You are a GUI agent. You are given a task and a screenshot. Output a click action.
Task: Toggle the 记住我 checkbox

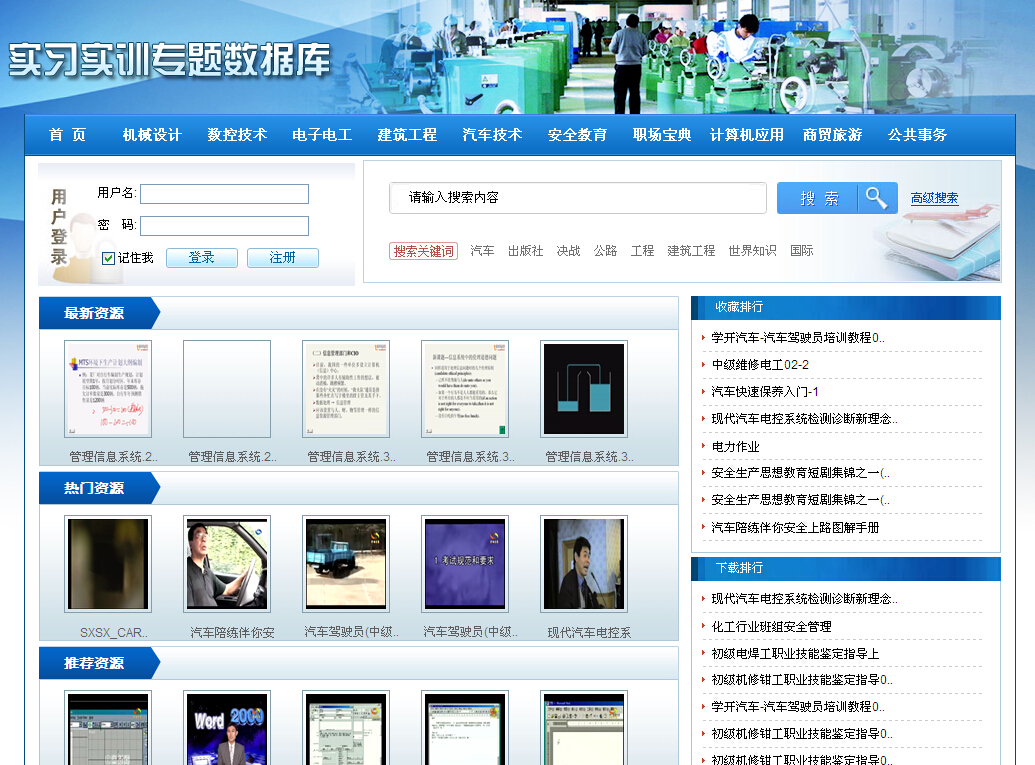click(109, 258)
